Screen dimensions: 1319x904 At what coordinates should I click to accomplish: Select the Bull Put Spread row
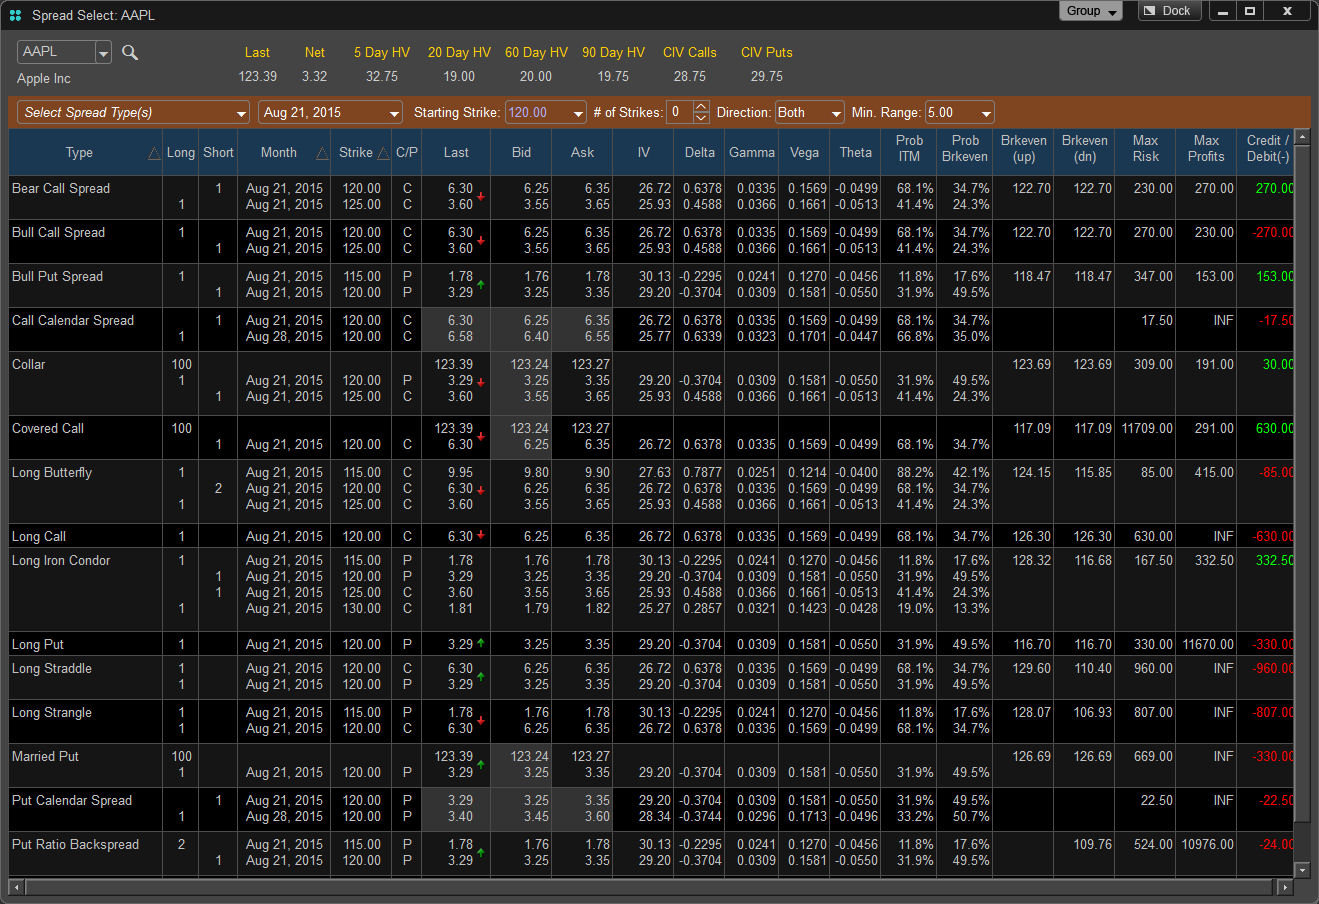651,285
